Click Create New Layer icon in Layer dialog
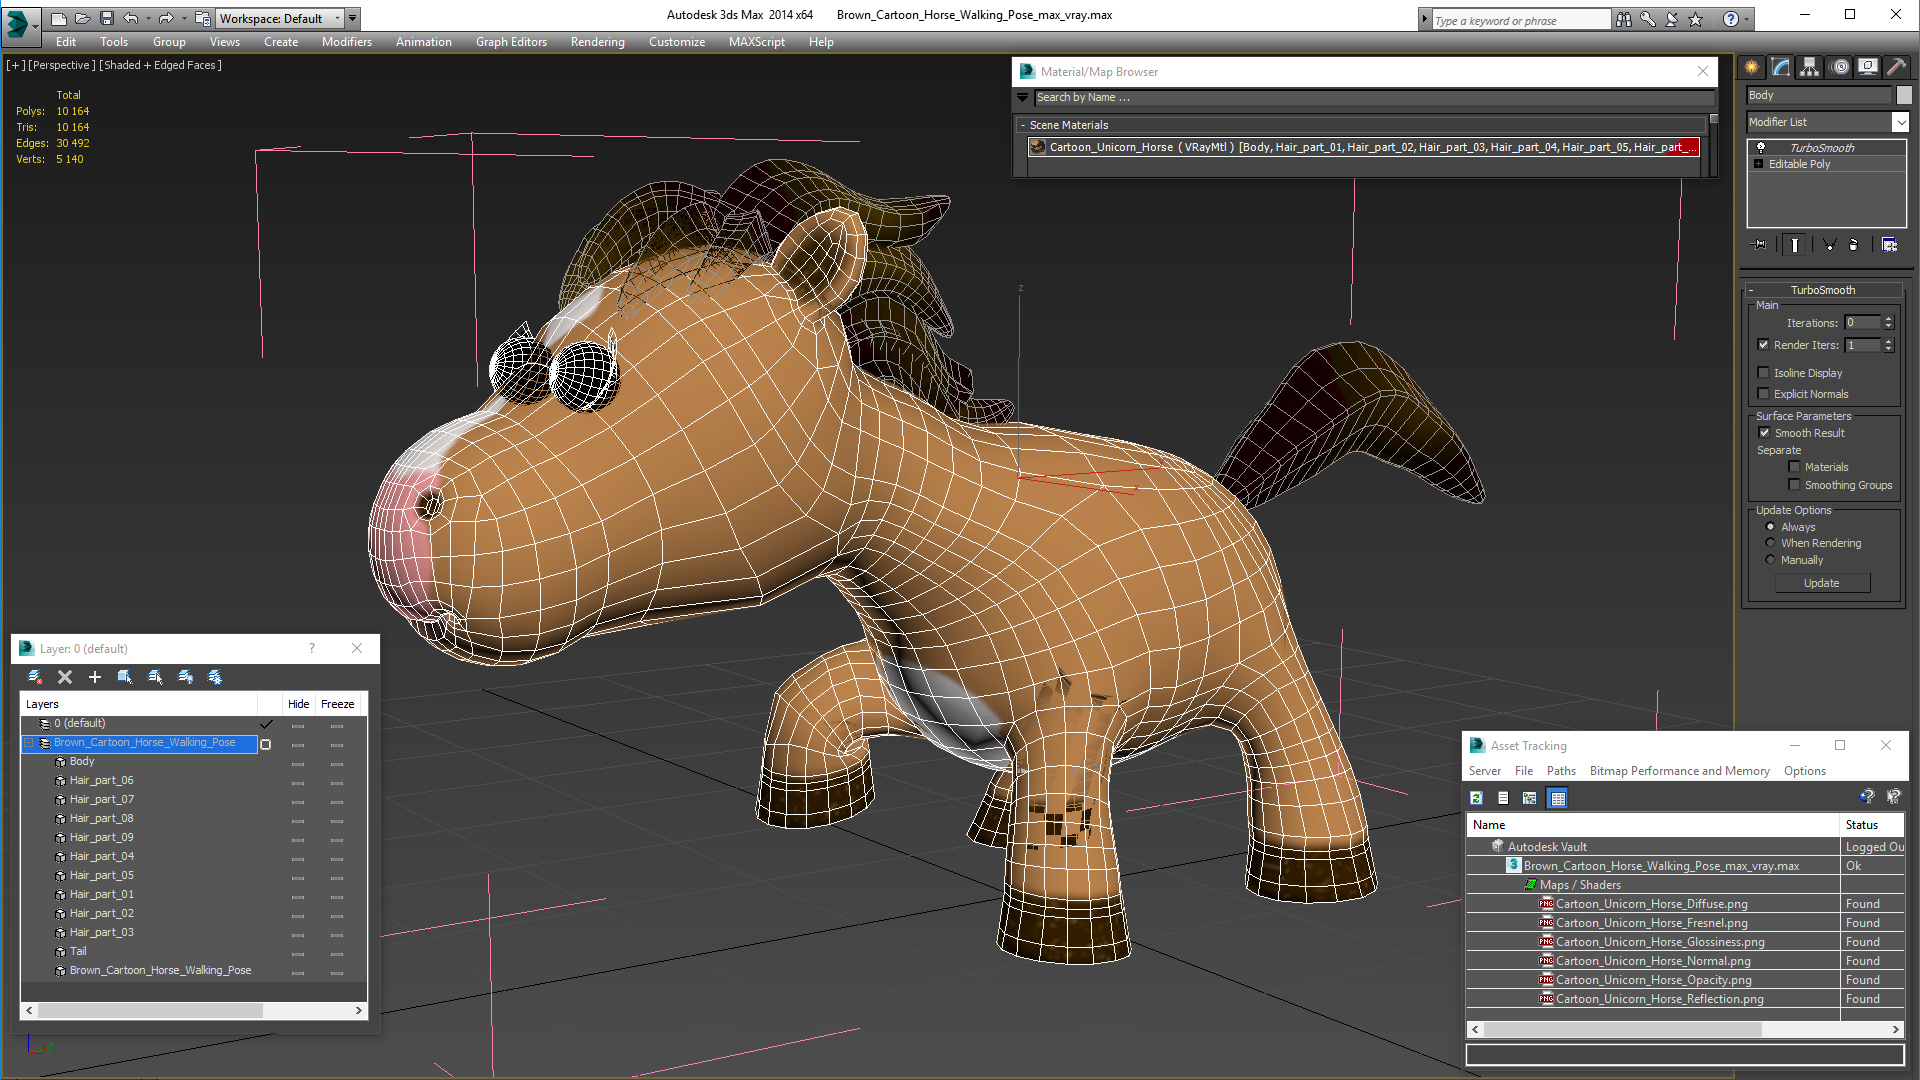 click(35, 677)
